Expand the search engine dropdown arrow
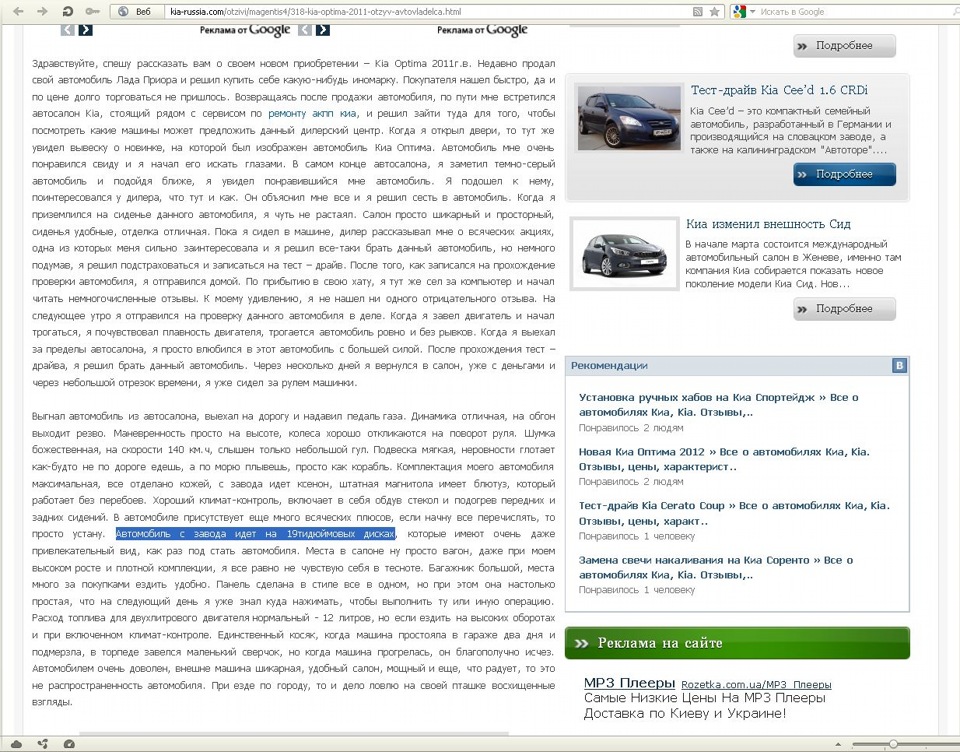960x752 pixels. coord(752,12)
